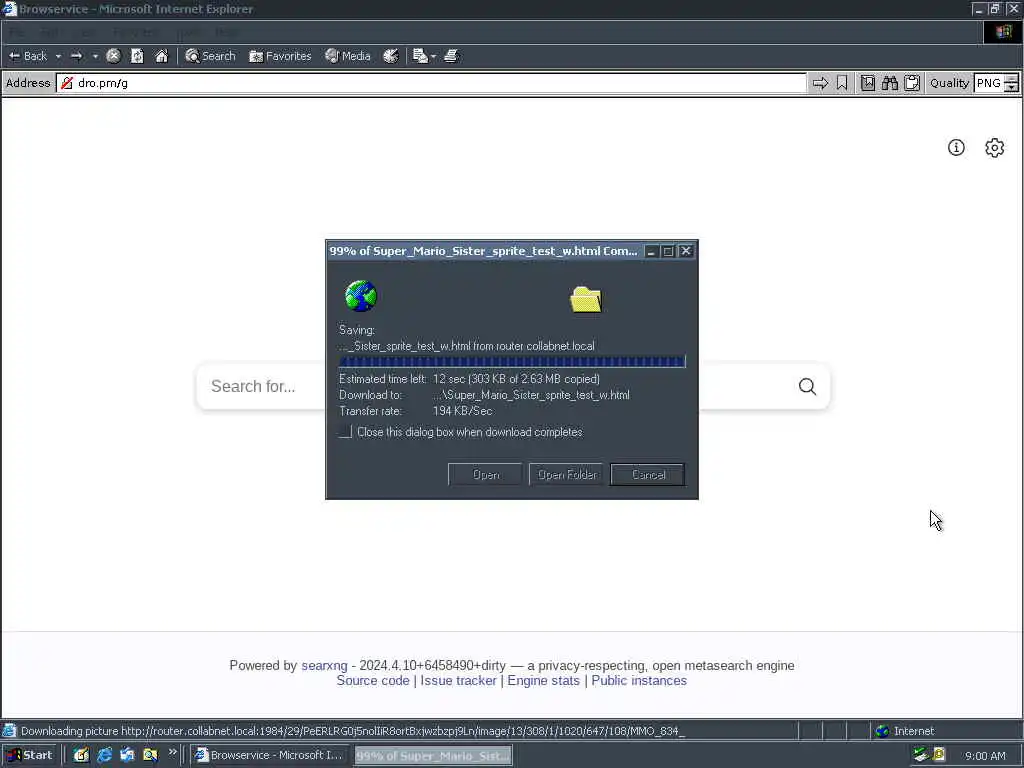Open the Issue tracker footer link
The image size is (1024, 768).
(458, 680)
